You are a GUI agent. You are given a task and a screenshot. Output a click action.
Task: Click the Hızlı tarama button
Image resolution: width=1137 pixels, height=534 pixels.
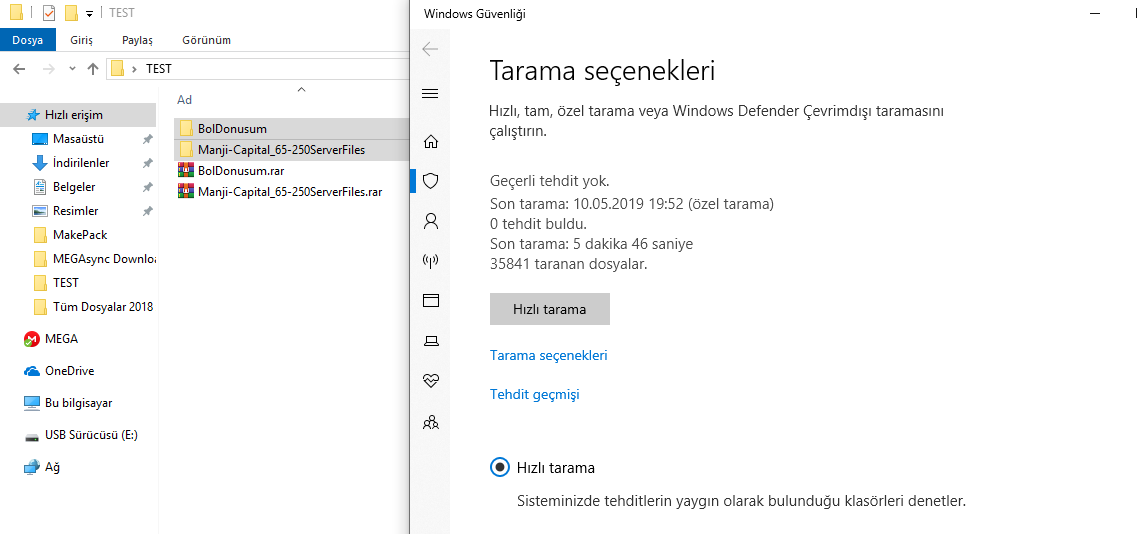click(x=550, y=309)
